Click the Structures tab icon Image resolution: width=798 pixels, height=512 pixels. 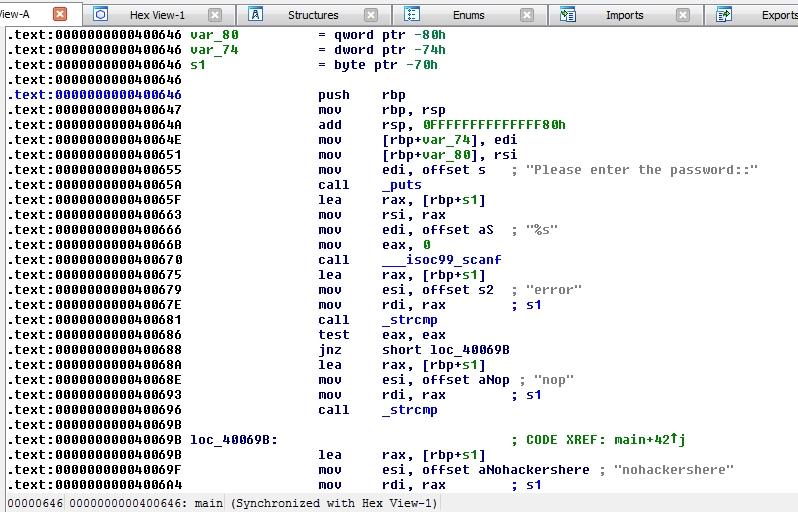point(256,14)
